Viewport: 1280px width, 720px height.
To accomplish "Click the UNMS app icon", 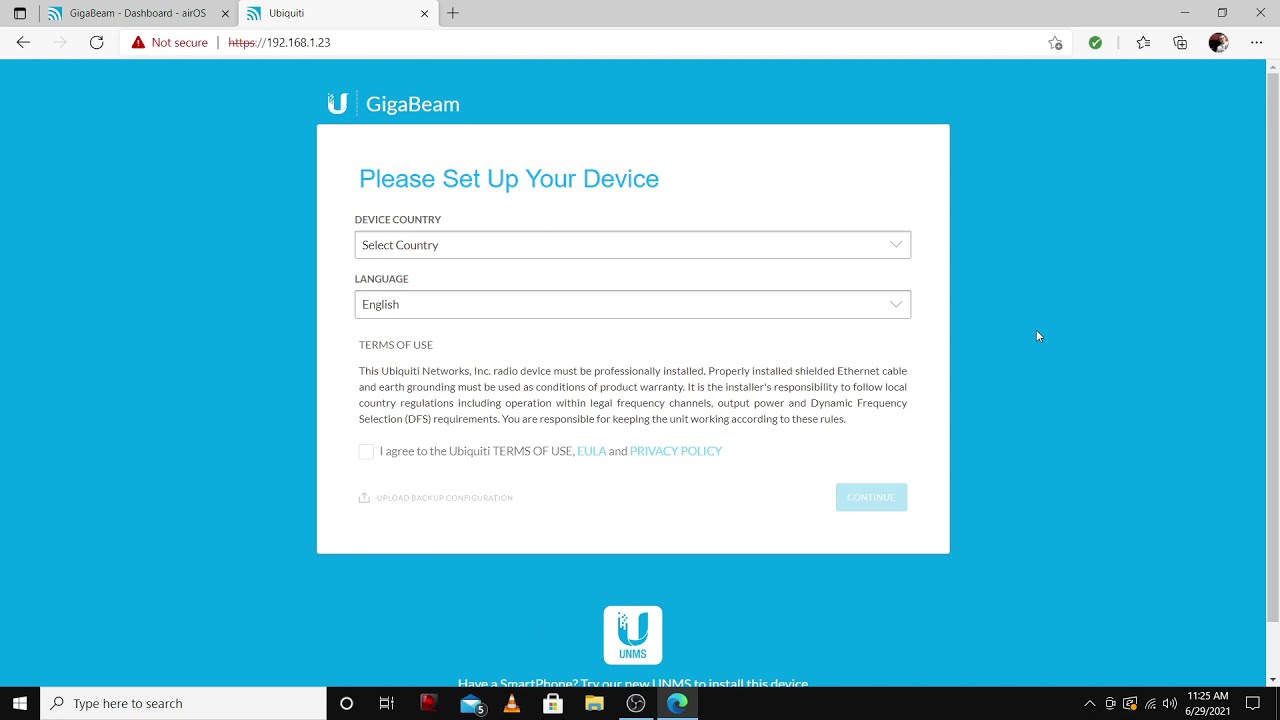I will coord(632,635).
